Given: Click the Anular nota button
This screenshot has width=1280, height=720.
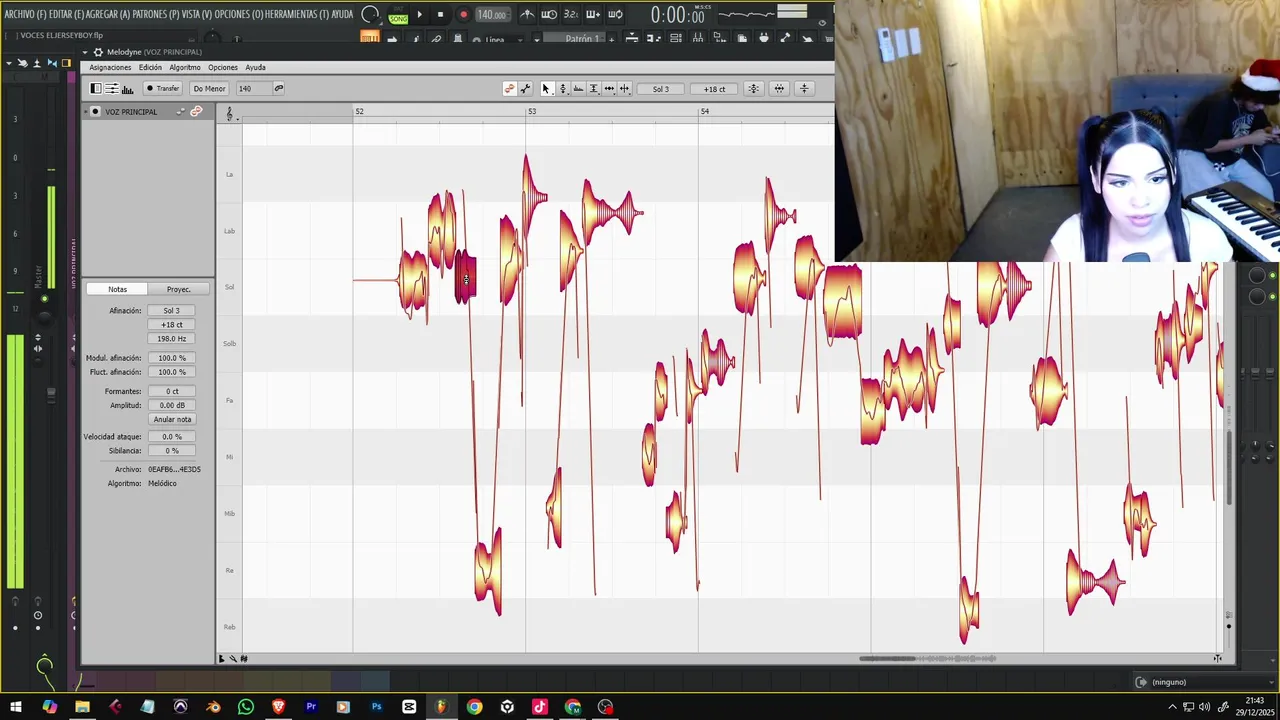Looking at the screenshot, I should tap(172, 419).
